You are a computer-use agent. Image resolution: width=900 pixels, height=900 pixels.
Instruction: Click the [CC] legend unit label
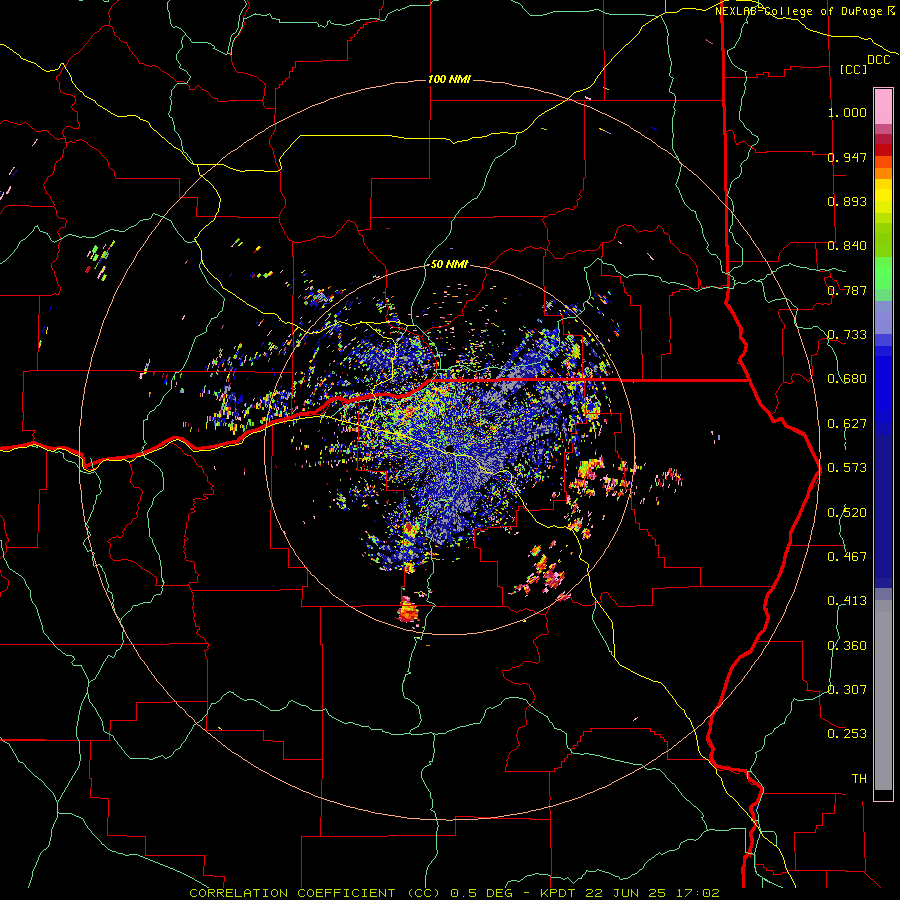click(854, 69)
